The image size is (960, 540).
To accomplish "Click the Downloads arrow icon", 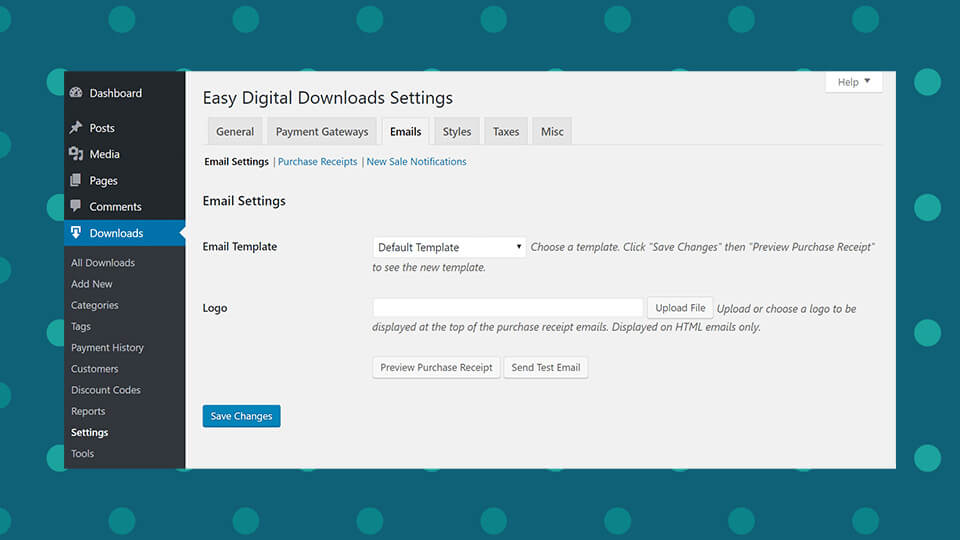I will click(76, 233).
